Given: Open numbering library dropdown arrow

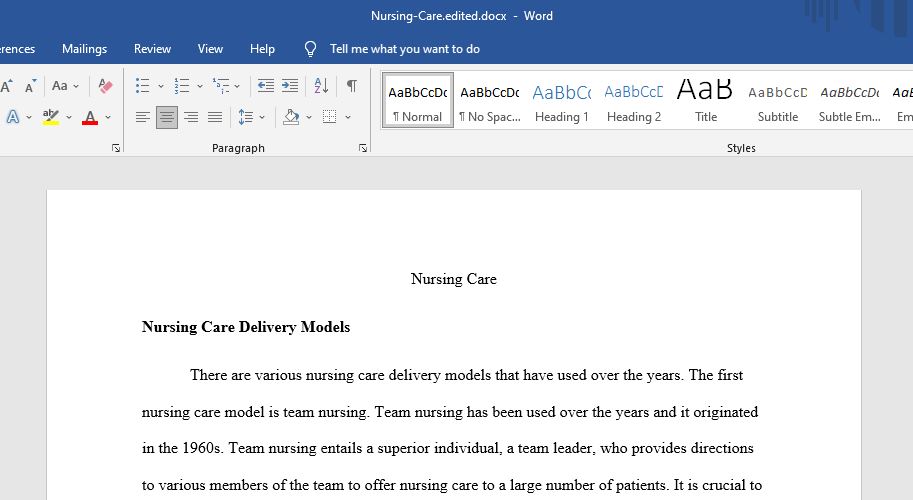Looking at the screenshot, I should [200, 86].
